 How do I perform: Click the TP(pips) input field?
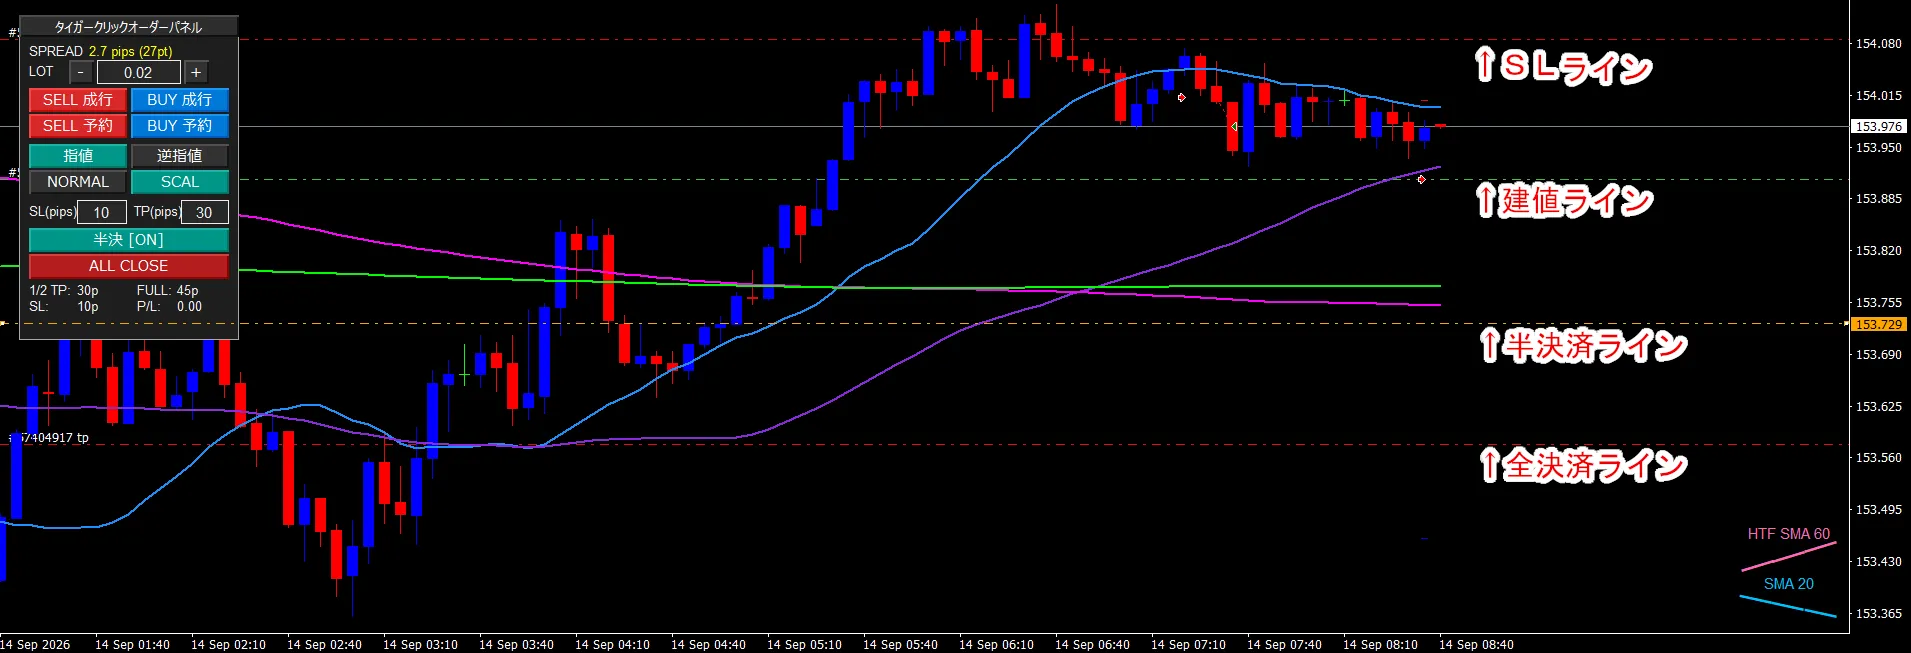click(204, 212)
